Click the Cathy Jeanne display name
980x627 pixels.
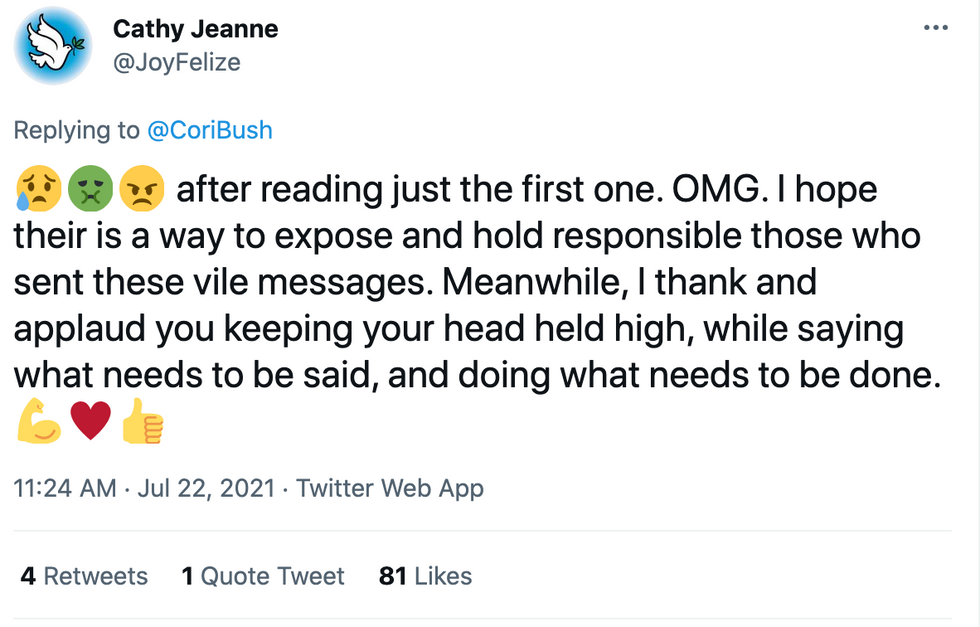click(x=195, y=29)
